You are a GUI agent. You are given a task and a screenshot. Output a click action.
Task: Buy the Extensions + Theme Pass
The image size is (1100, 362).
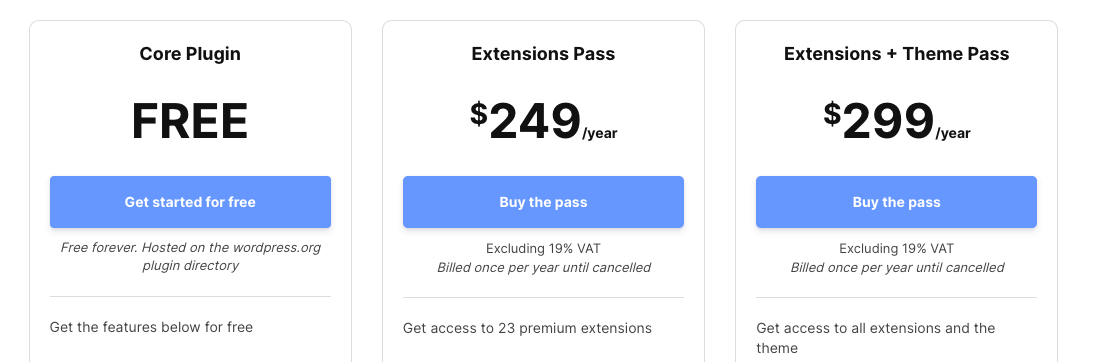tap(896, 202)
